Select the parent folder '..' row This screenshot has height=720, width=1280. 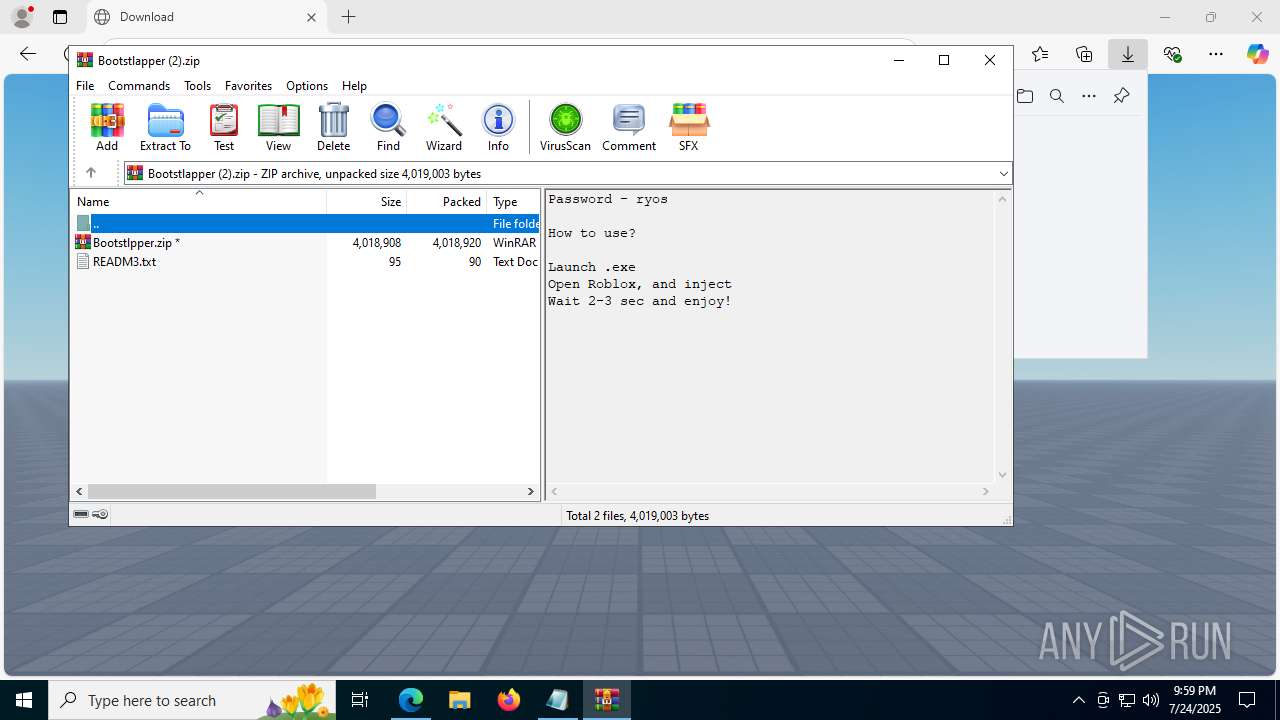(306, 224)
